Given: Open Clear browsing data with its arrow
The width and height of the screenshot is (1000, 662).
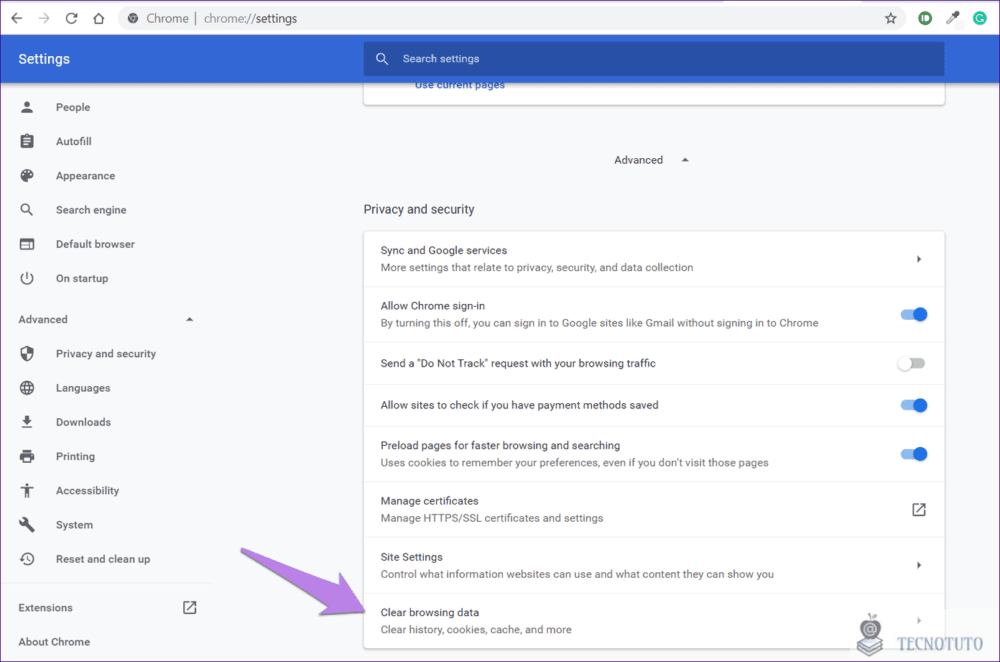Looking at the screenshot, I should 918,621.
